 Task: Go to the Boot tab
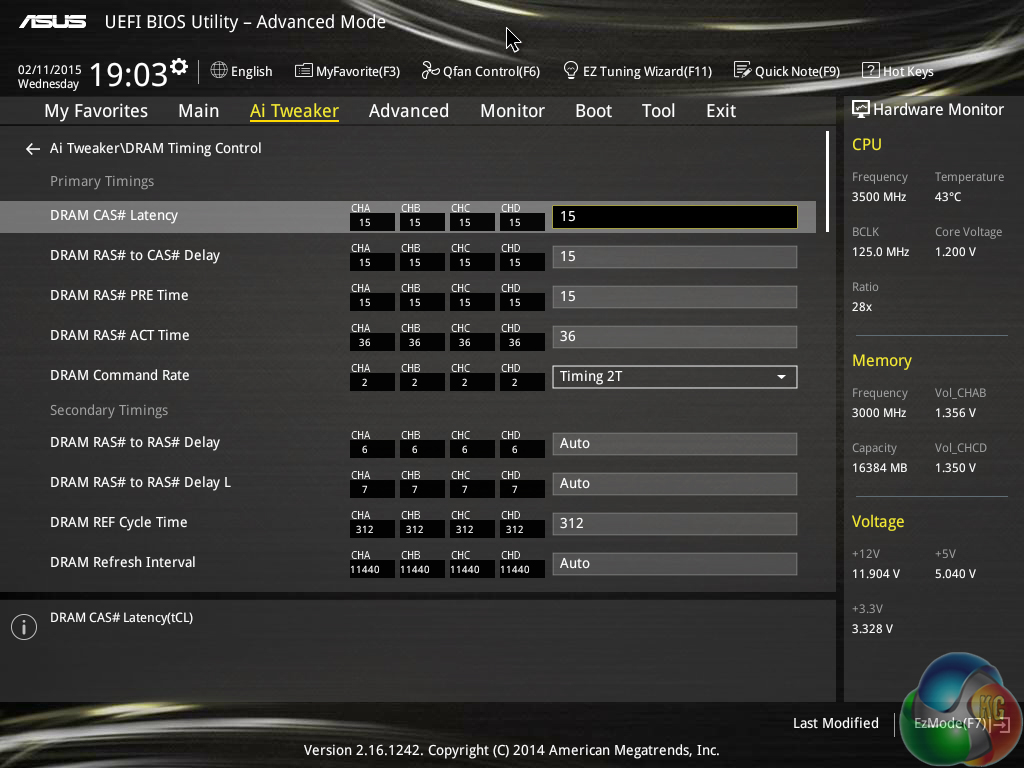[593, 111]
